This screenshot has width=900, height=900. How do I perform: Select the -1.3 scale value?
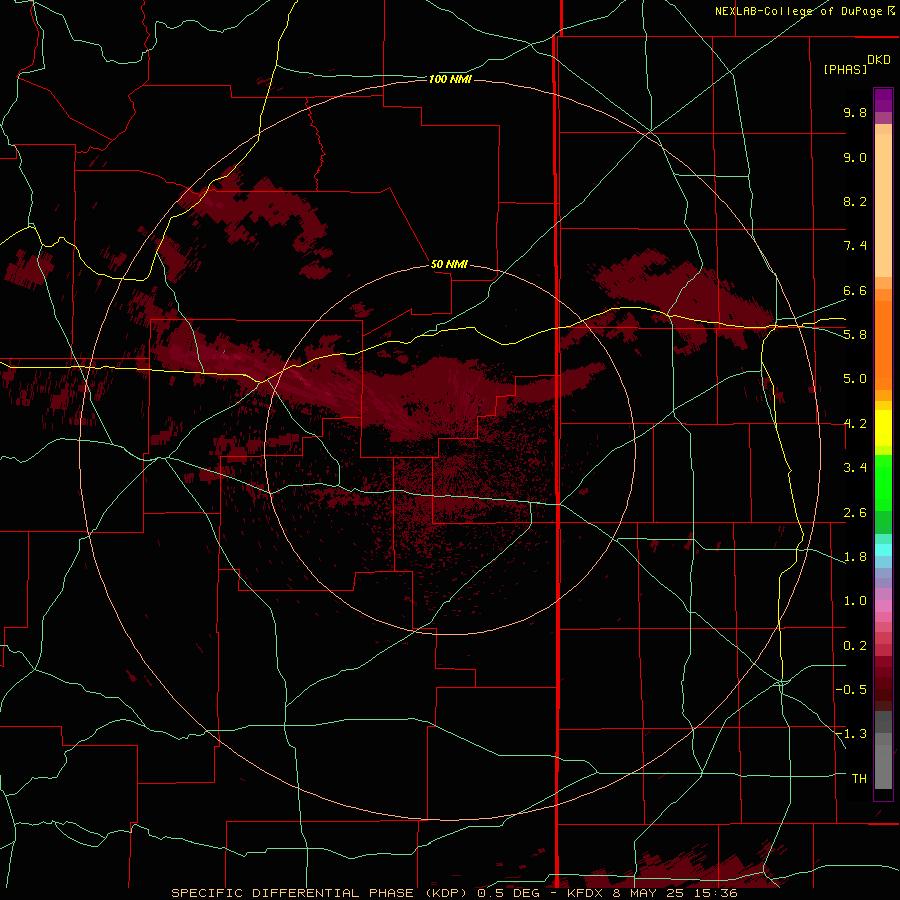pos(851,734)
